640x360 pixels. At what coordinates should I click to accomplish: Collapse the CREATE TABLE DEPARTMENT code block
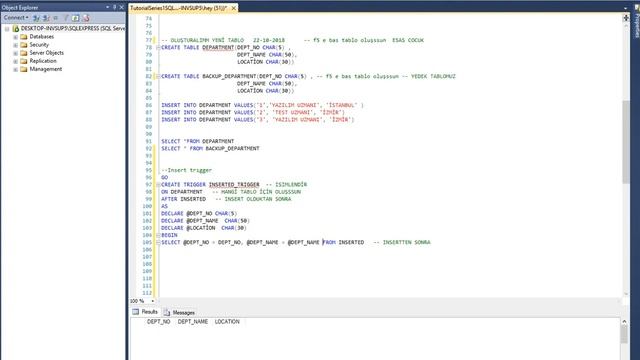click(x=158, y=48)
